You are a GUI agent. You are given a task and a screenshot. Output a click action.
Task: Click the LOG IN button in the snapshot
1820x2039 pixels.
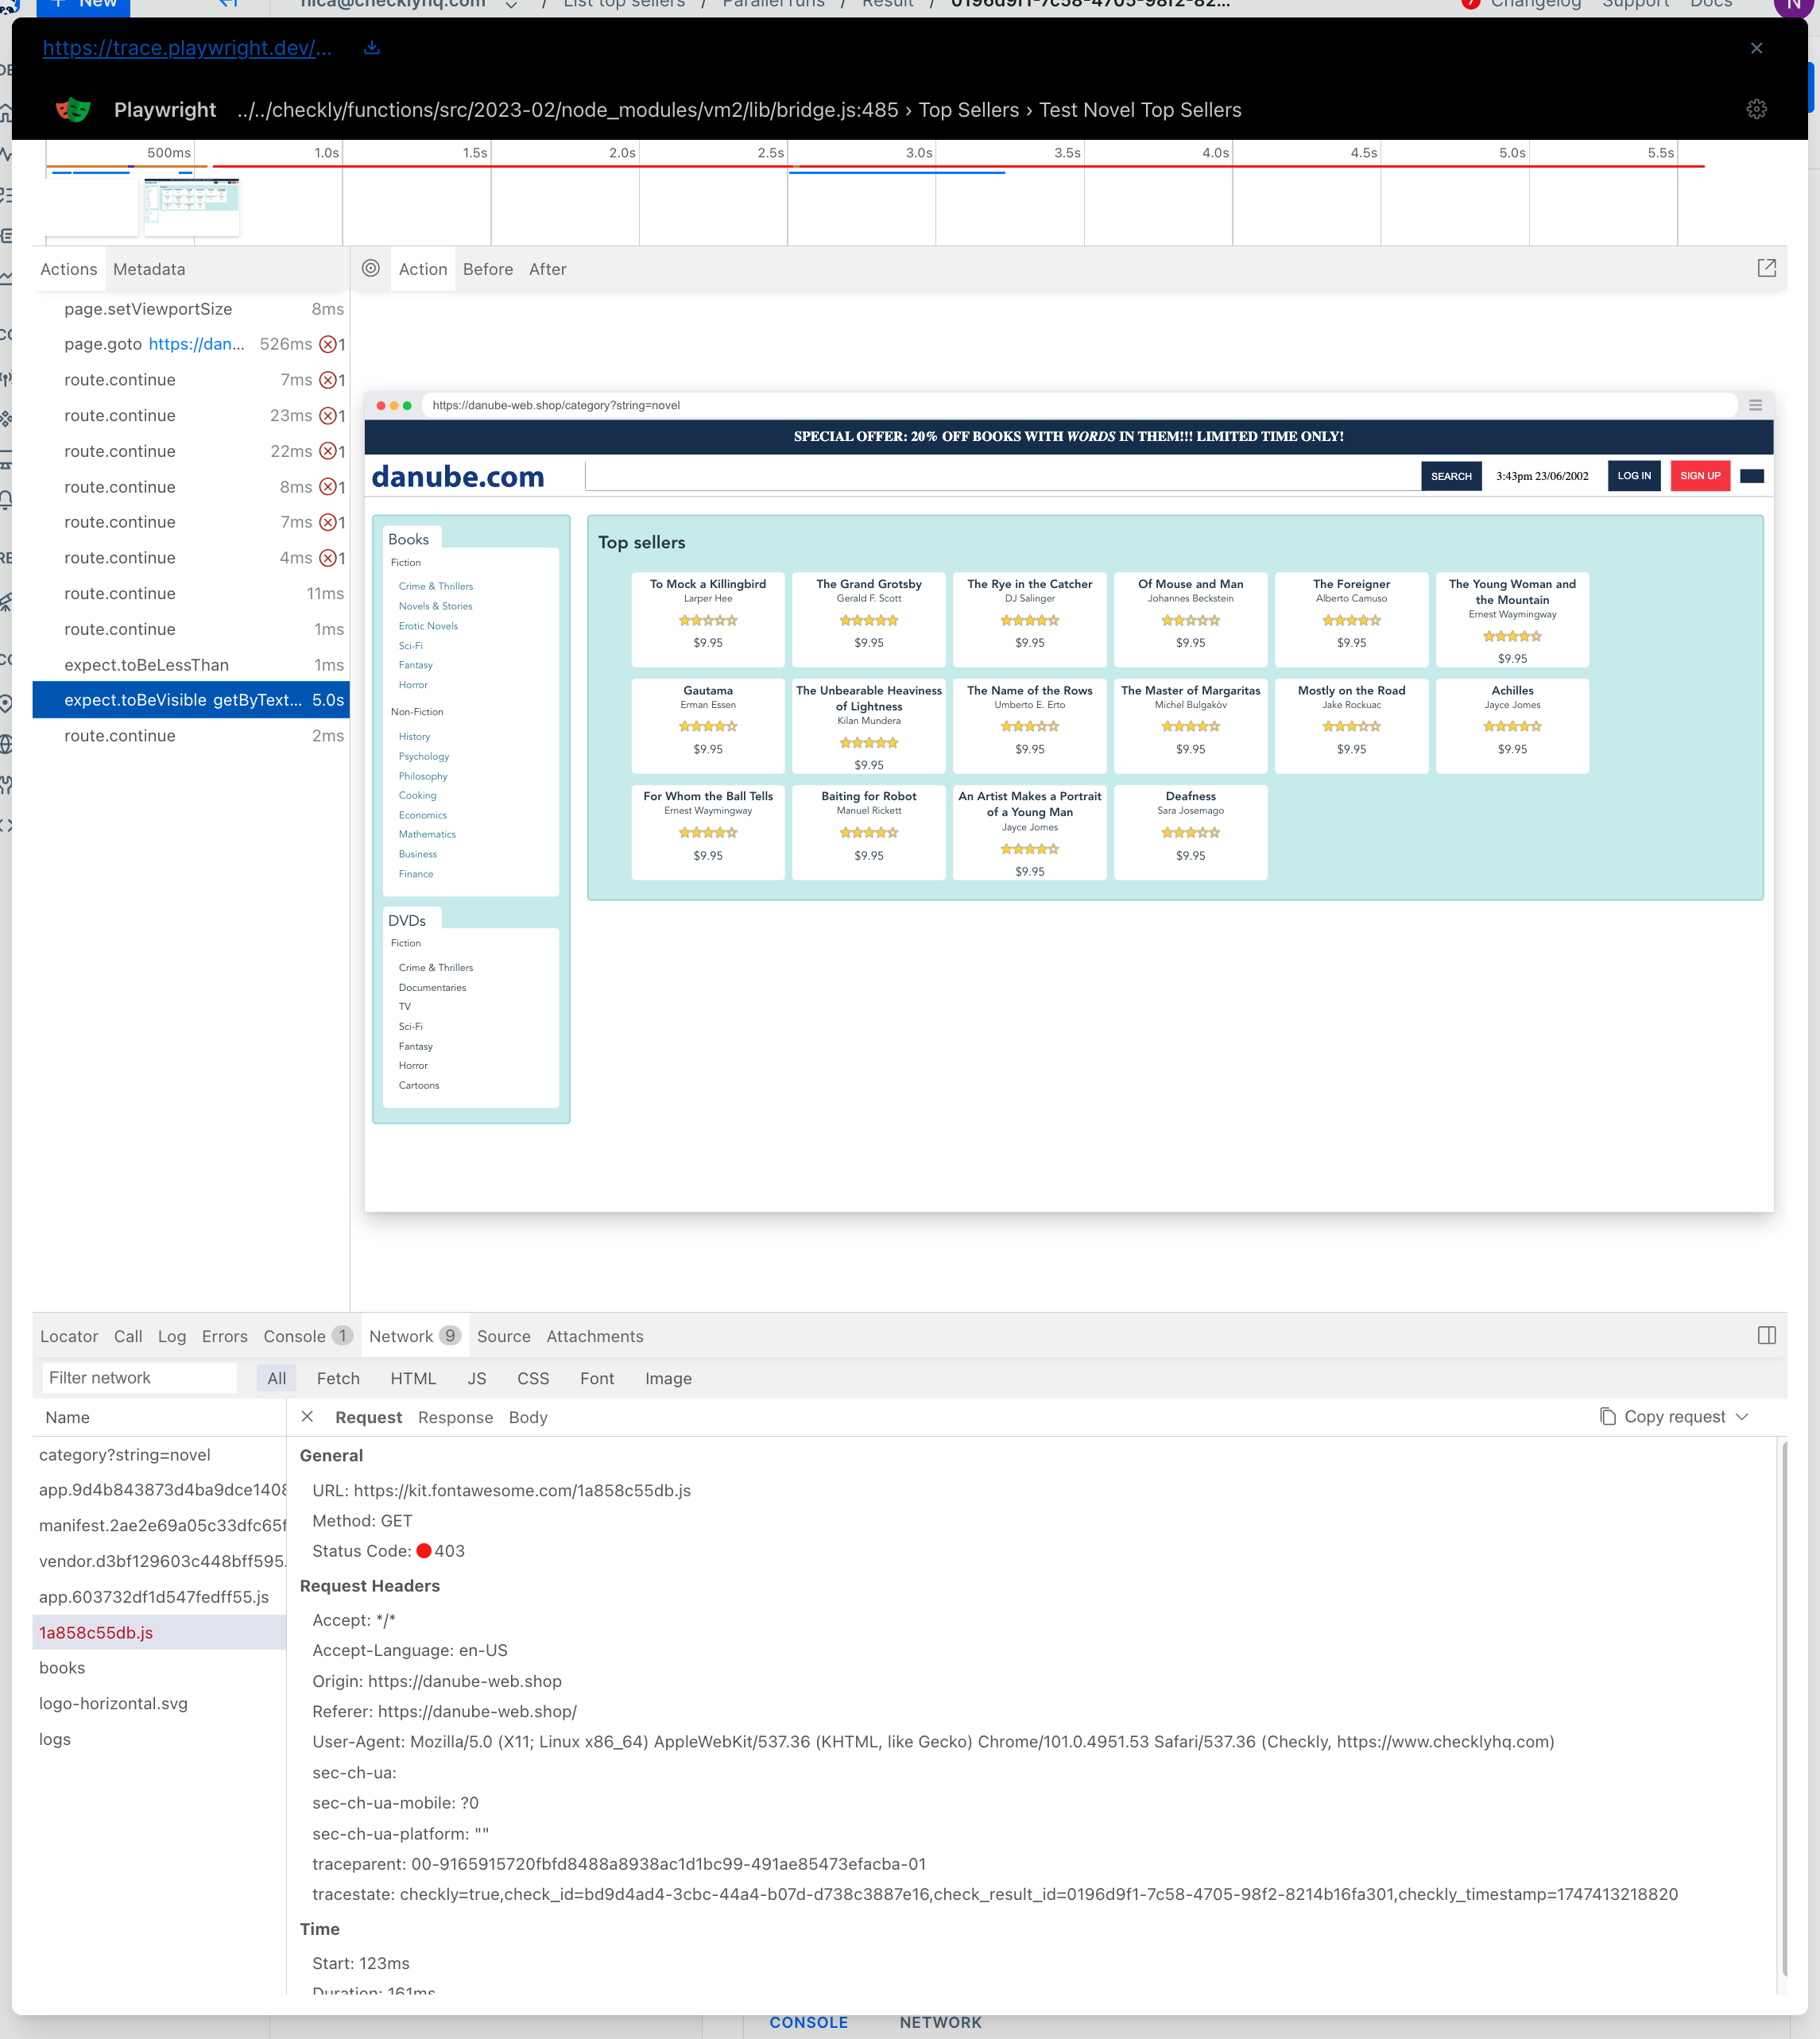click(1634, 476)
